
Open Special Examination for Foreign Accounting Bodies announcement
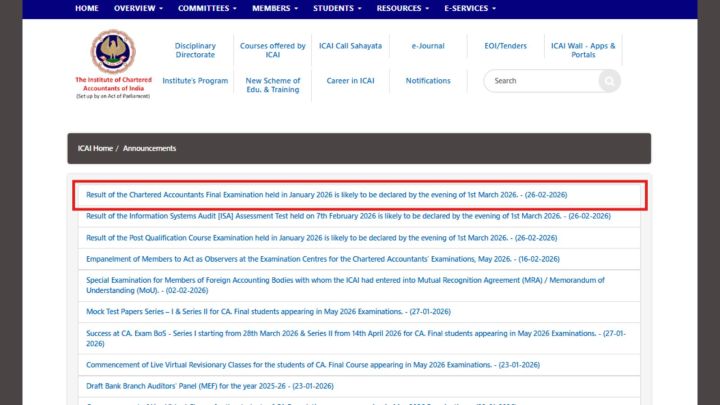(345, 285)
